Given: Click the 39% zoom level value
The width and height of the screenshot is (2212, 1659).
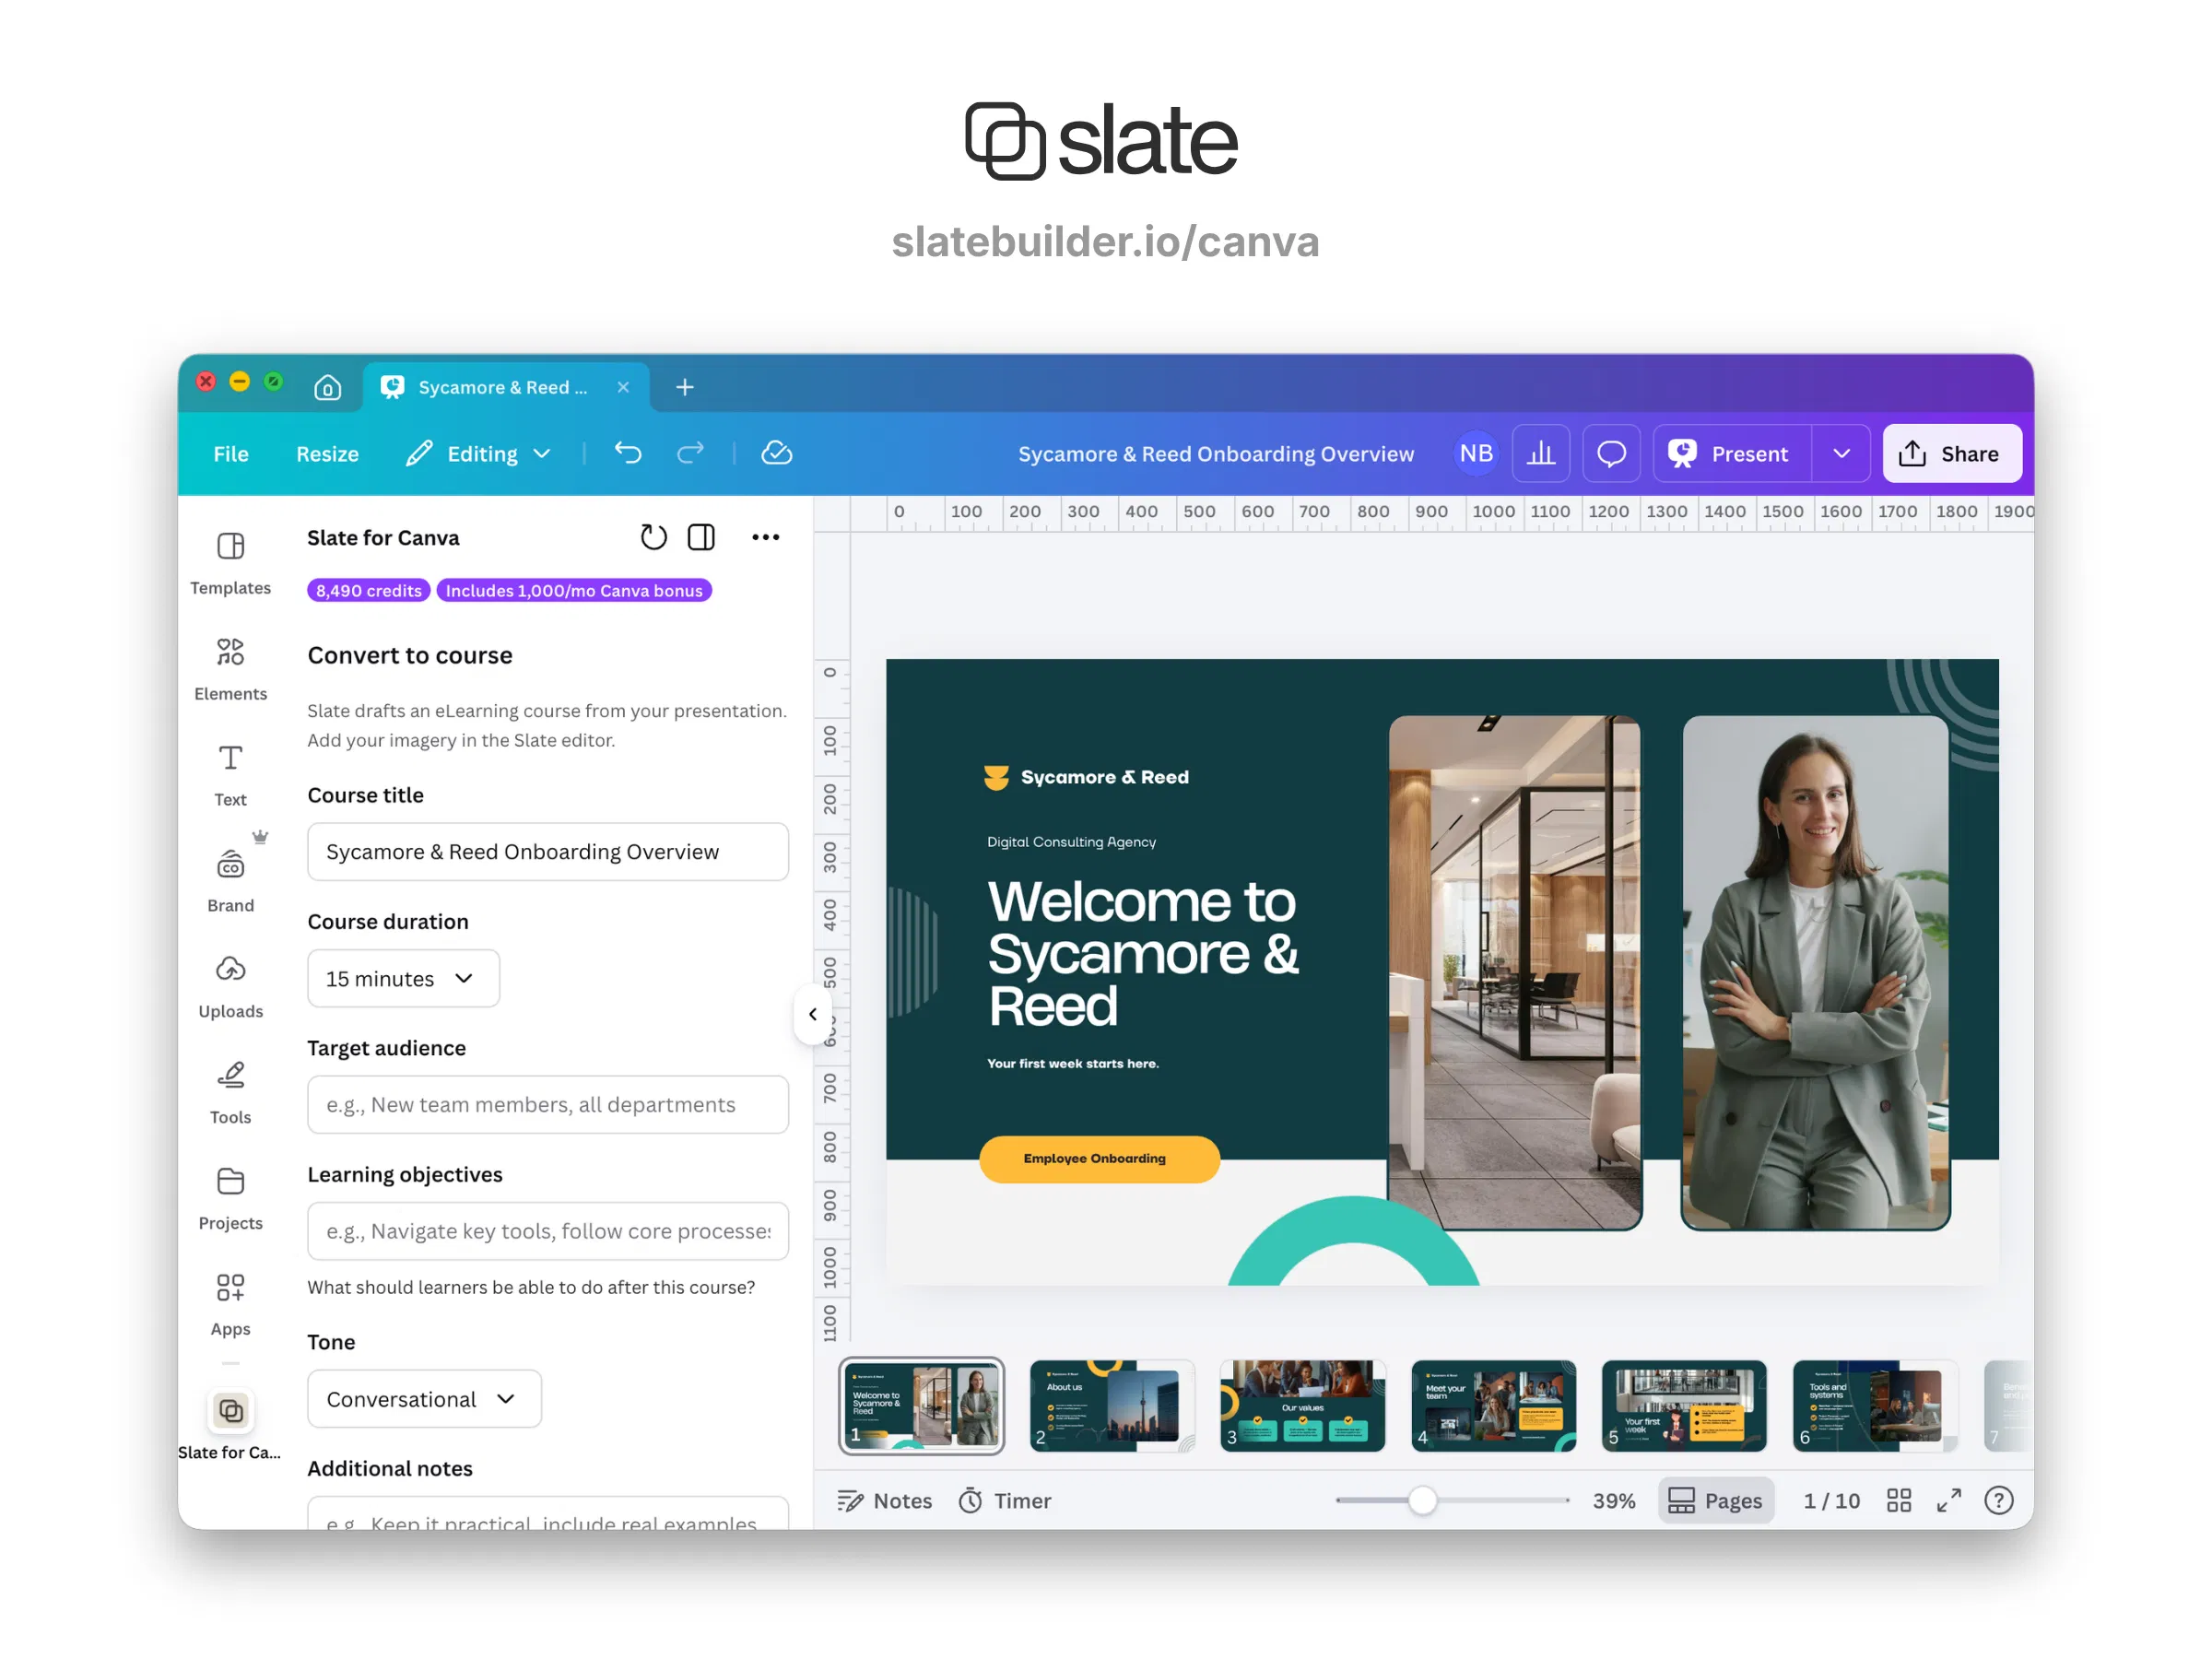Looking at the screenshot, I should point(1613,1500).
